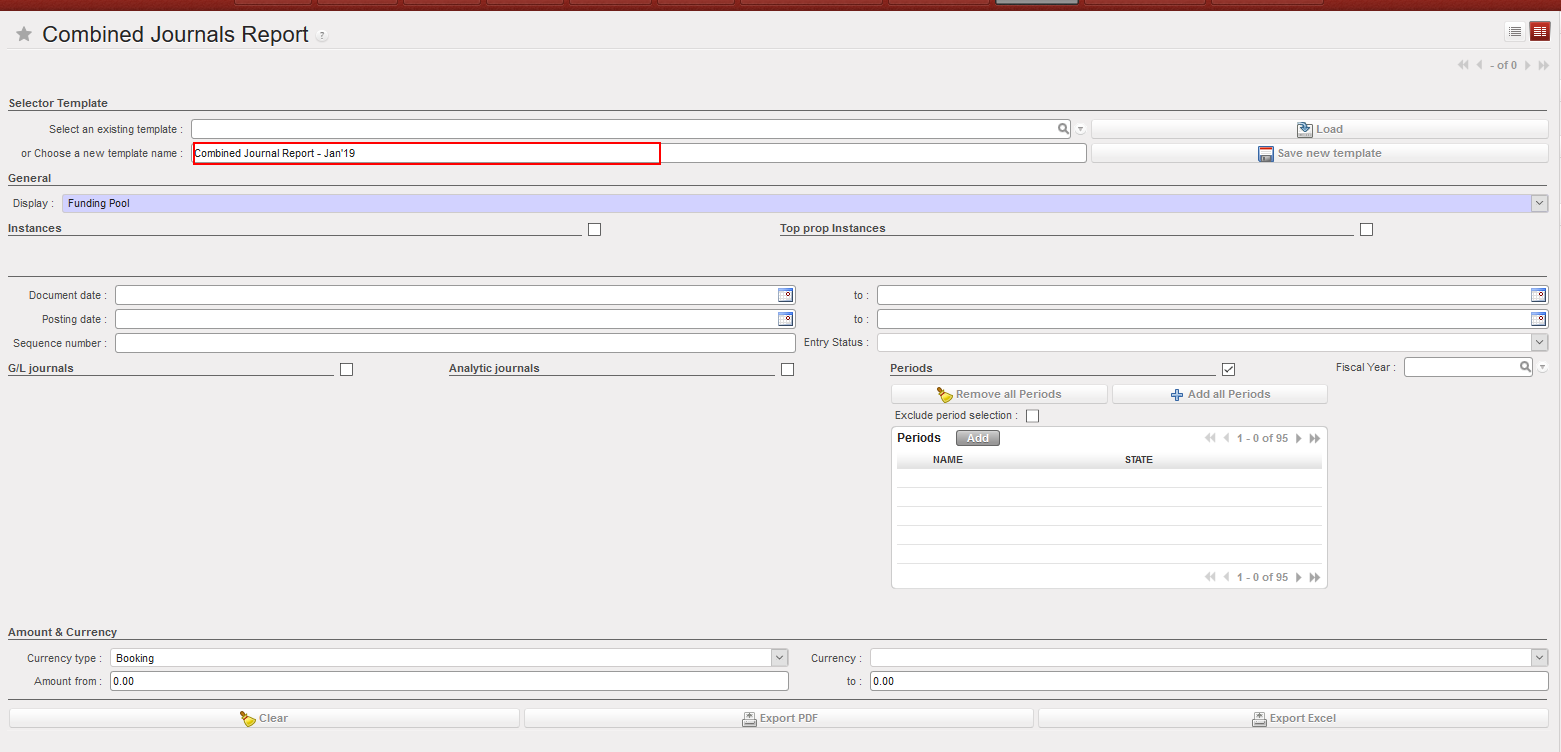Expand the Display dropdown showing Funding Pool
Image resolution: width=1561 pixels, height=752 pixels.
coord(1539,204)
